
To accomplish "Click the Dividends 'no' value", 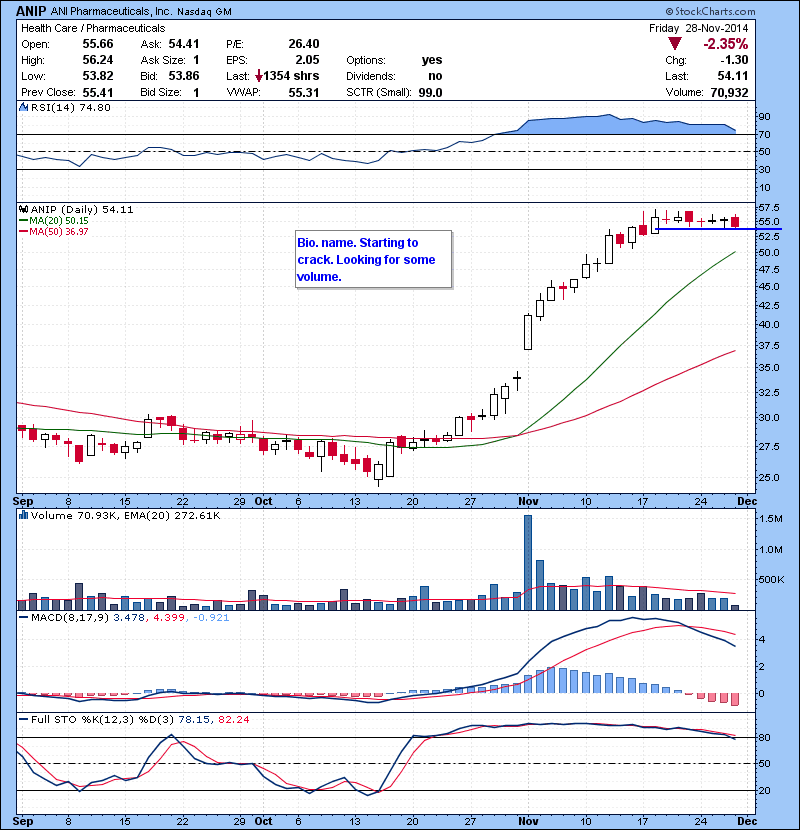I will [435, 76].
